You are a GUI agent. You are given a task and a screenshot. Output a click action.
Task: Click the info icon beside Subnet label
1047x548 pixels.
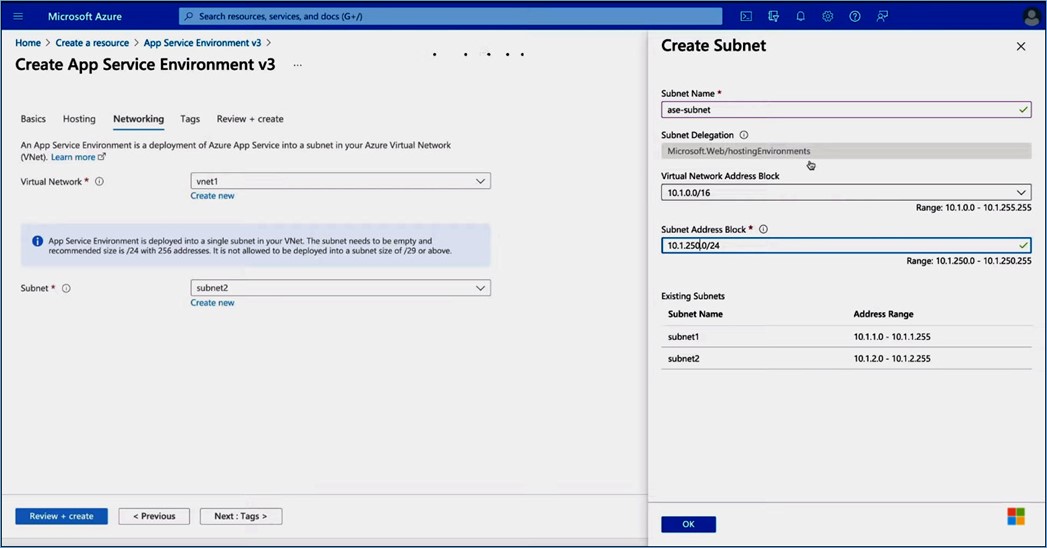(x=66, y=288)
